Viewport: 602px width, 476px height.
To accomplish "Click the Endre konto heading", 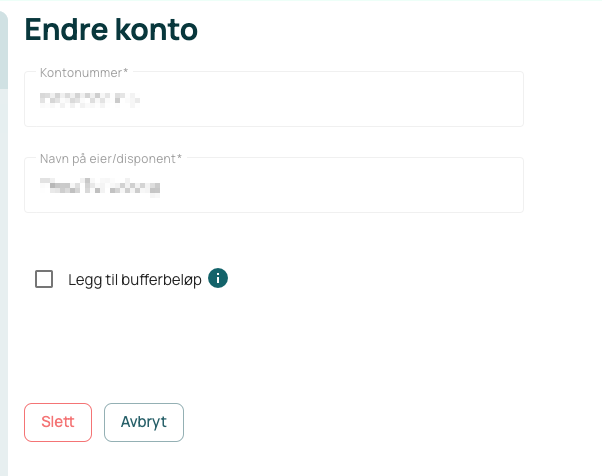I will tap(111, 30).
